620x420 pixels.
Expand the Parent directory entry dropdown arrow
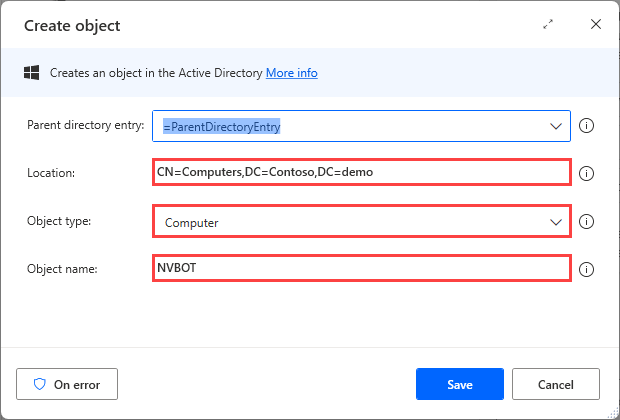pos(556,126)
